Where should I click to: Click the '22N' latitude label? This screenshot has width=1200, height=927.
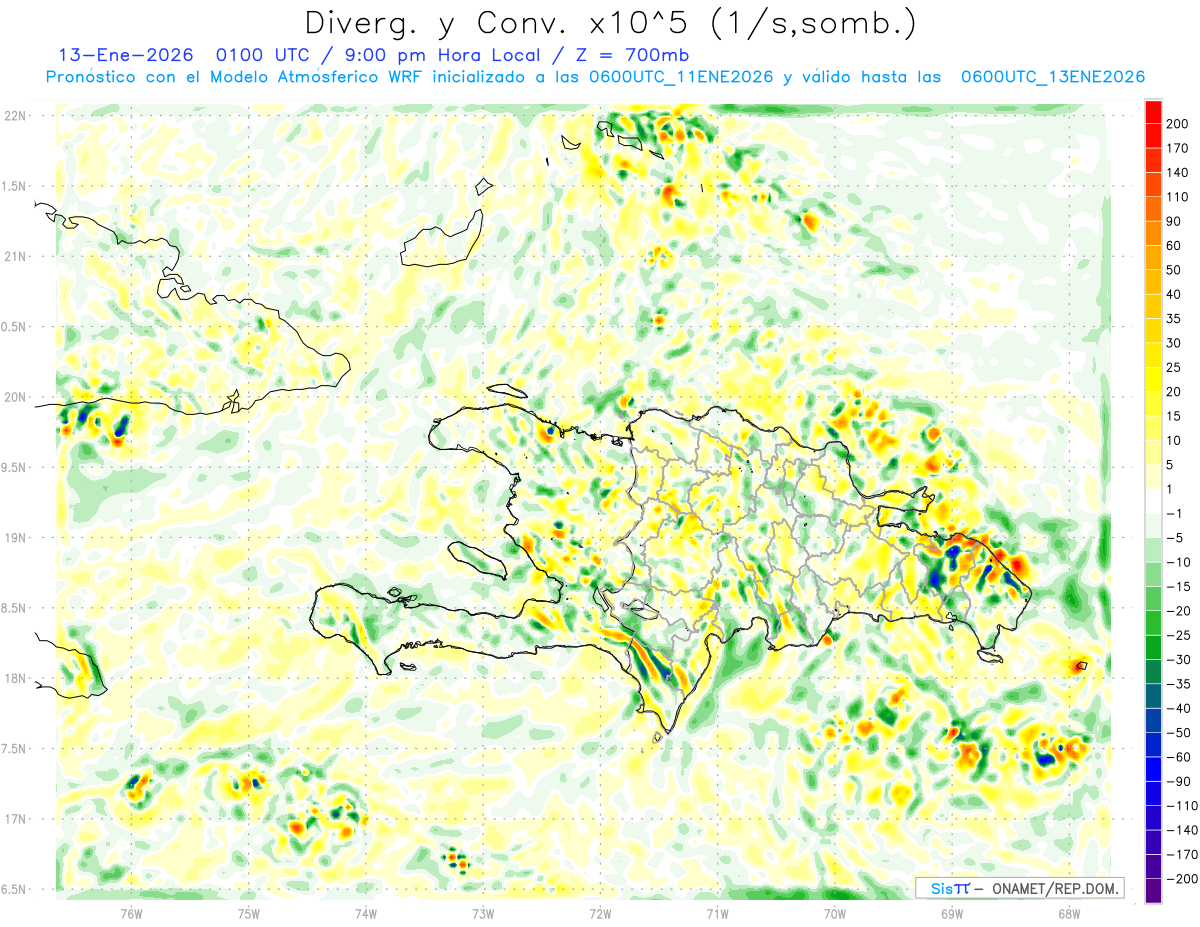pos(14,116)
